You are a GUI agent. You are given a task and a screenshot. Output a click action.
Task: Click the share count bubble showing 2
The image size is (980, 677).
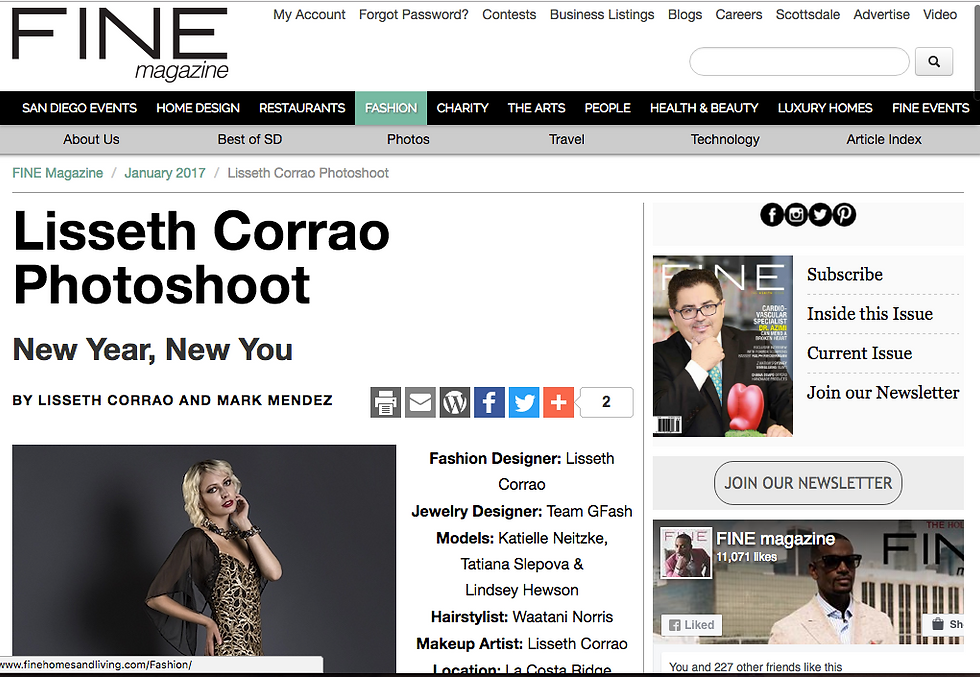click(606, 402)
